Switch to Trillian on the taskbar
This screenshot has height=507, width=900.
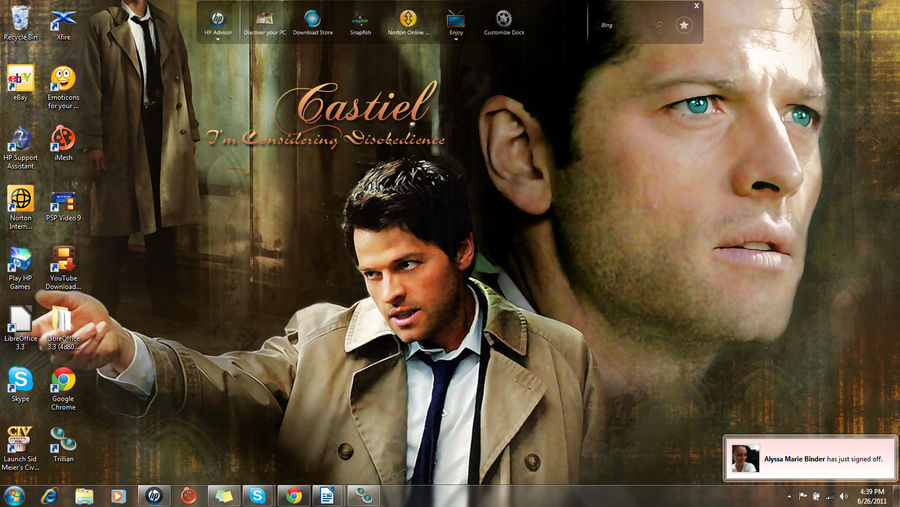click(363, 496)
